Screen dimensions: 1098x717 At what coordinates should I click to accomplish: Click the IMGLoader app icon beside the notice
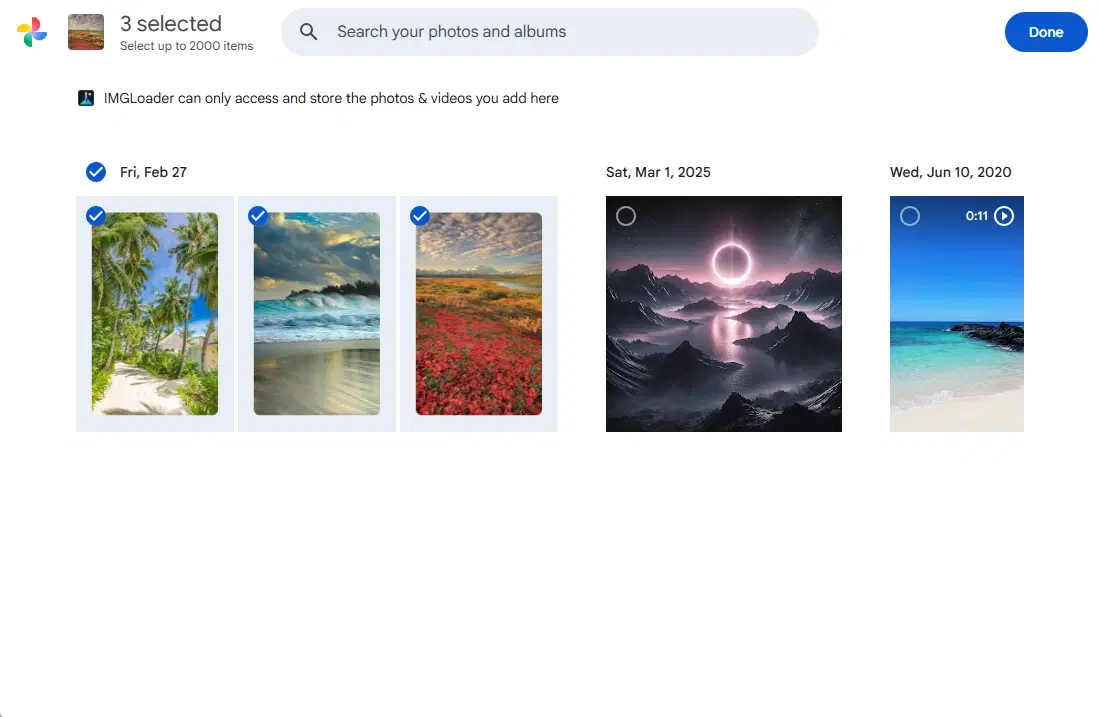click(x=85, y=97)
